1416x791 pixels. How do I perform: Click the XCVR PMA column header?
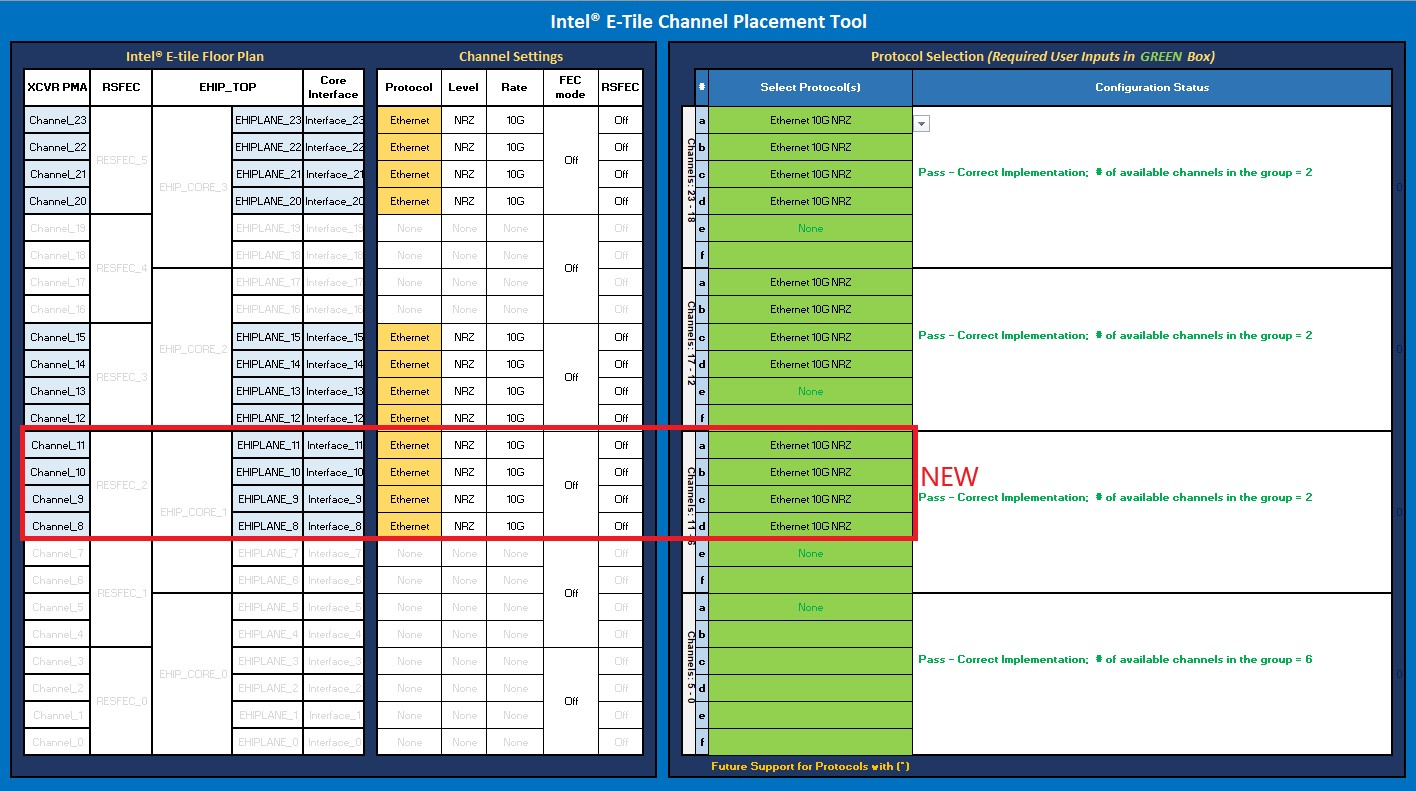57,87
